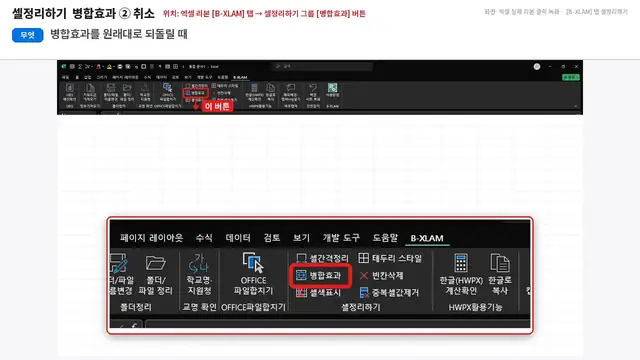Click the red 위치 location text in the header
Viewport: 640px width, 360px height.
click(x=264, y=13)
